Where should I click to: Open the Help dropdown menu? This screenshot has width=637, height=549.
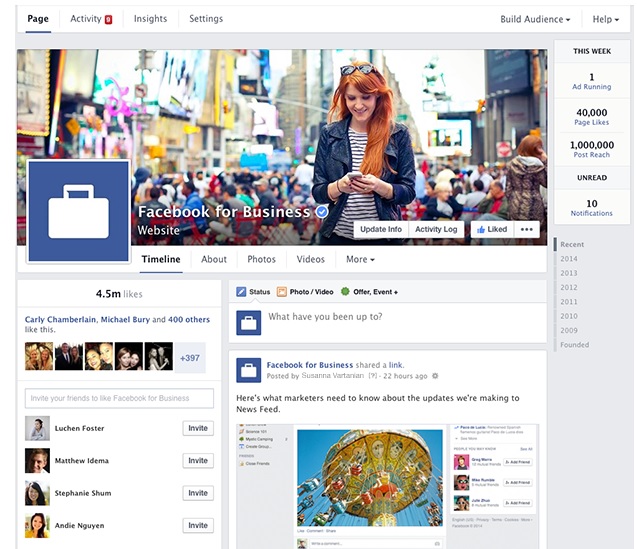[x=604, y=19]
